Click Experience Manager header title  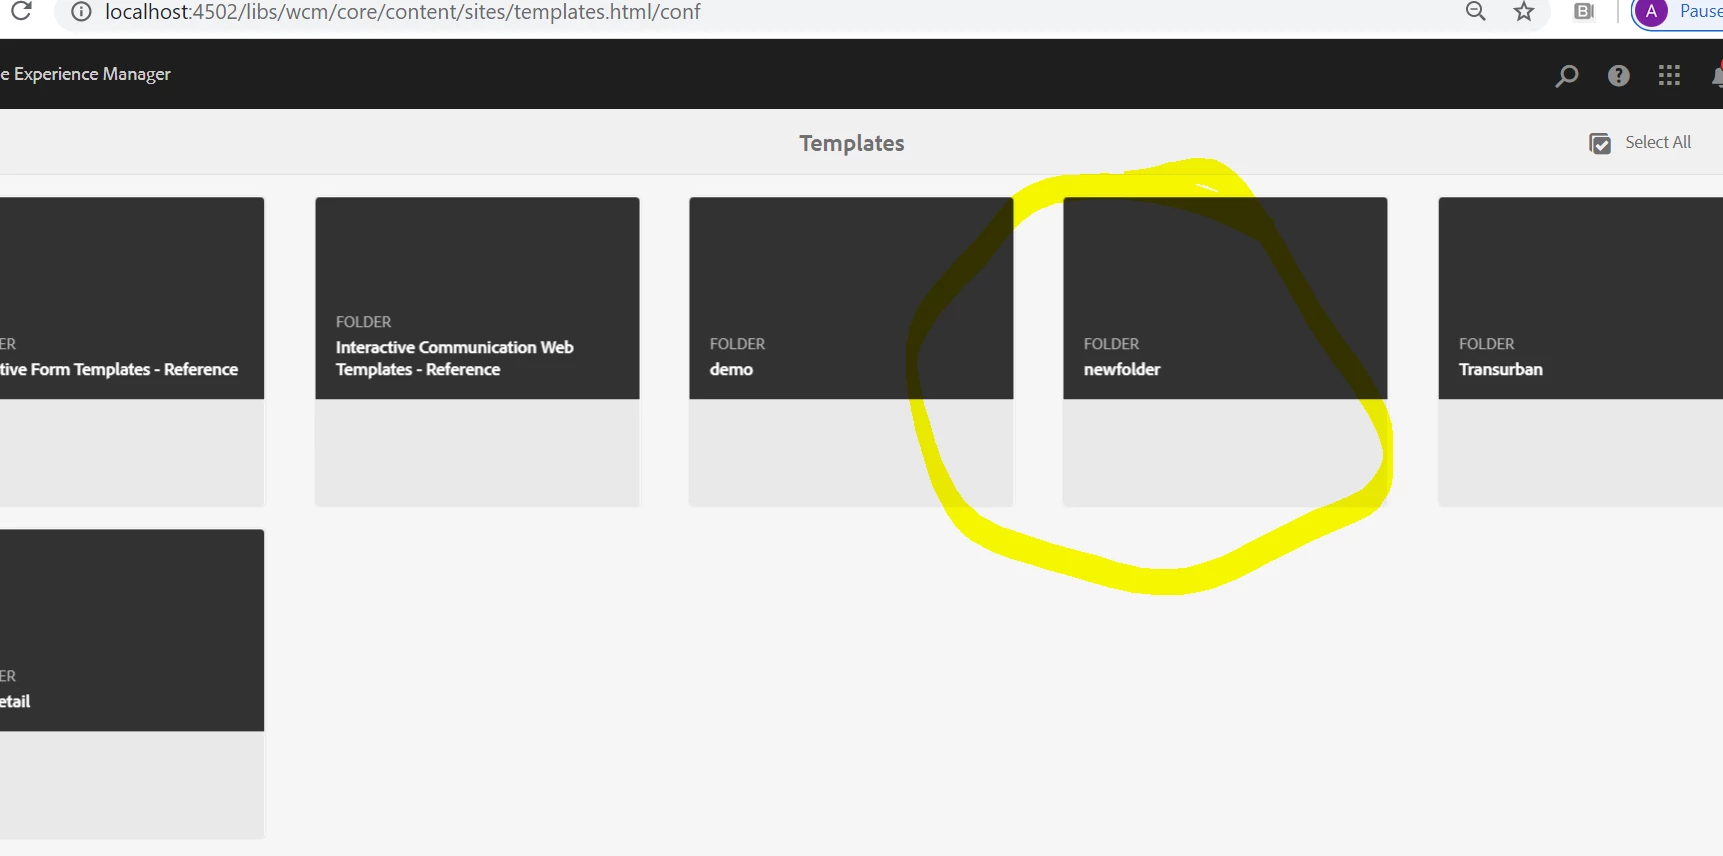coord(86,74)
